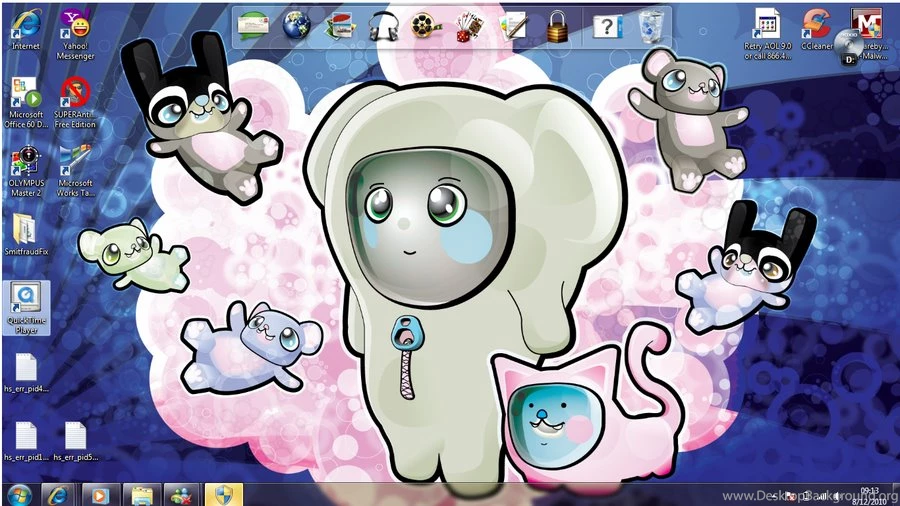
Task: Open the globe web browser dock icon
Action: pos(296,25)
